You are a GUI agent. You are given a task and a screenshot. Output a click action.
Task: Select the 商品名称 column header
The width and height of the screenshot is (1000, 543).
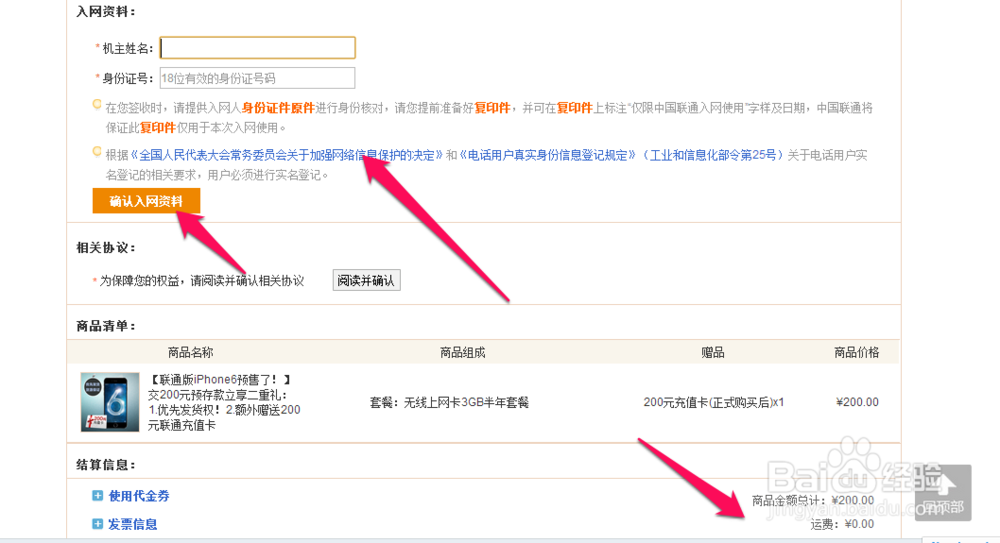pyautogui.click(x=190, y=352)
